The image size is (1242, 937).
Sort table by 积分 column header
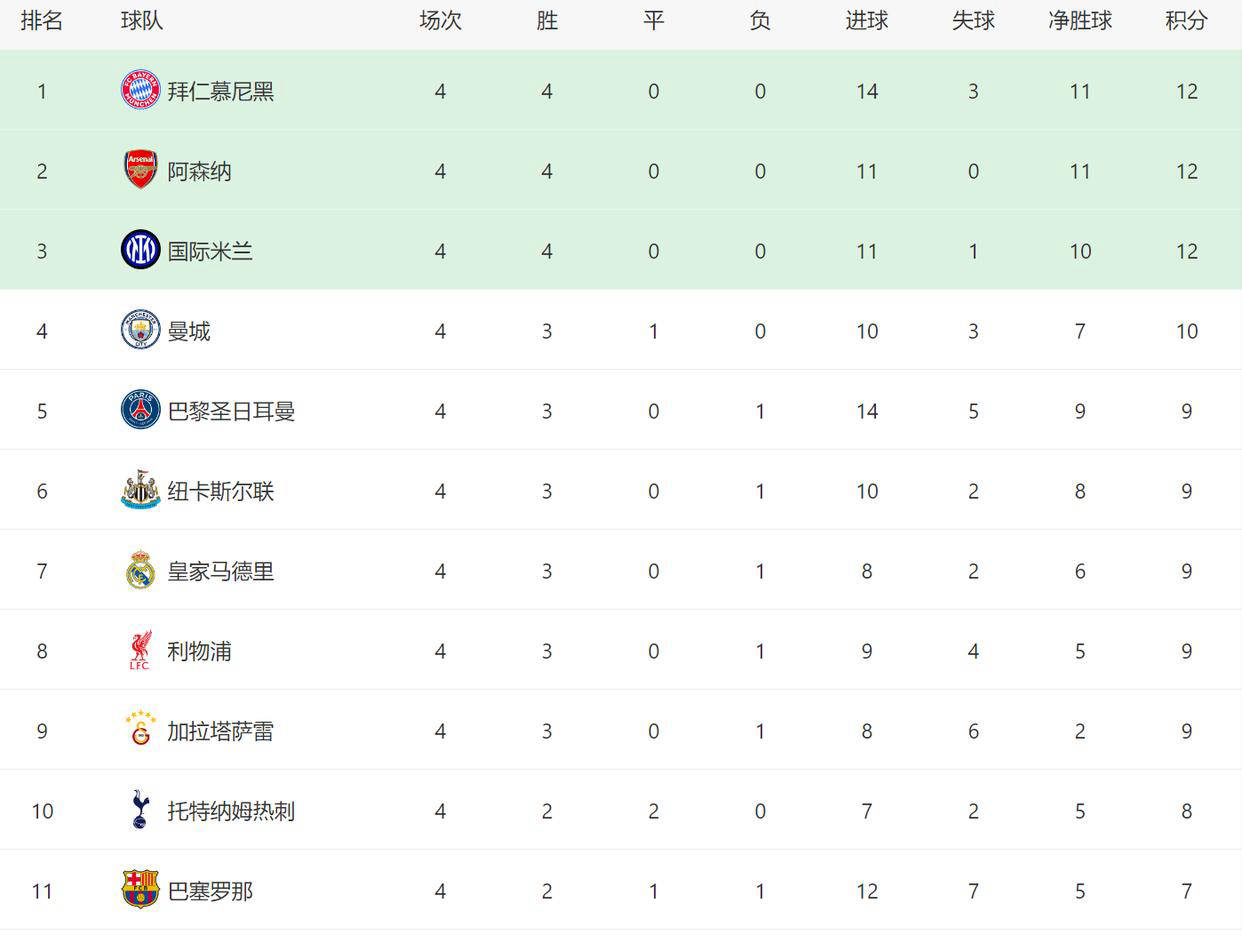pos(1186,21)
